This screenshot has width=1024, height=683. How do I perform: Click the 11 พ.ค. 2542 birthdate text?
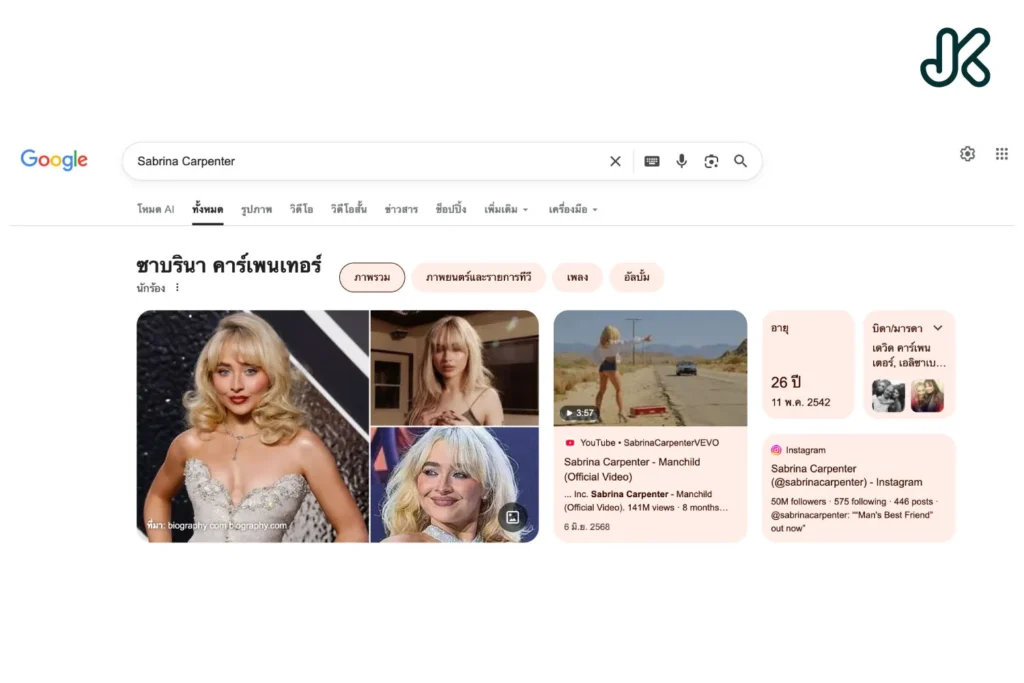(x=800, y=402)
